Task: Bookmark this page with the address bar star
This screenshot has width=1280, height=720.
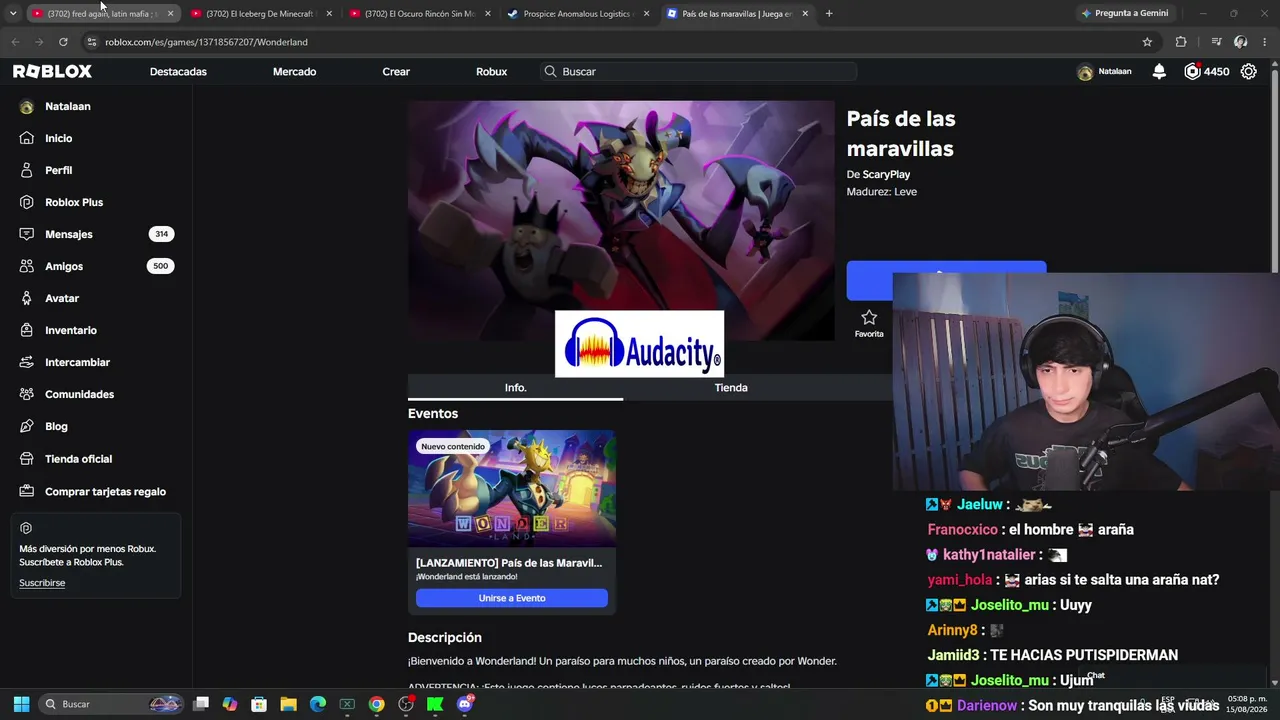Action: click(1147, 42)
